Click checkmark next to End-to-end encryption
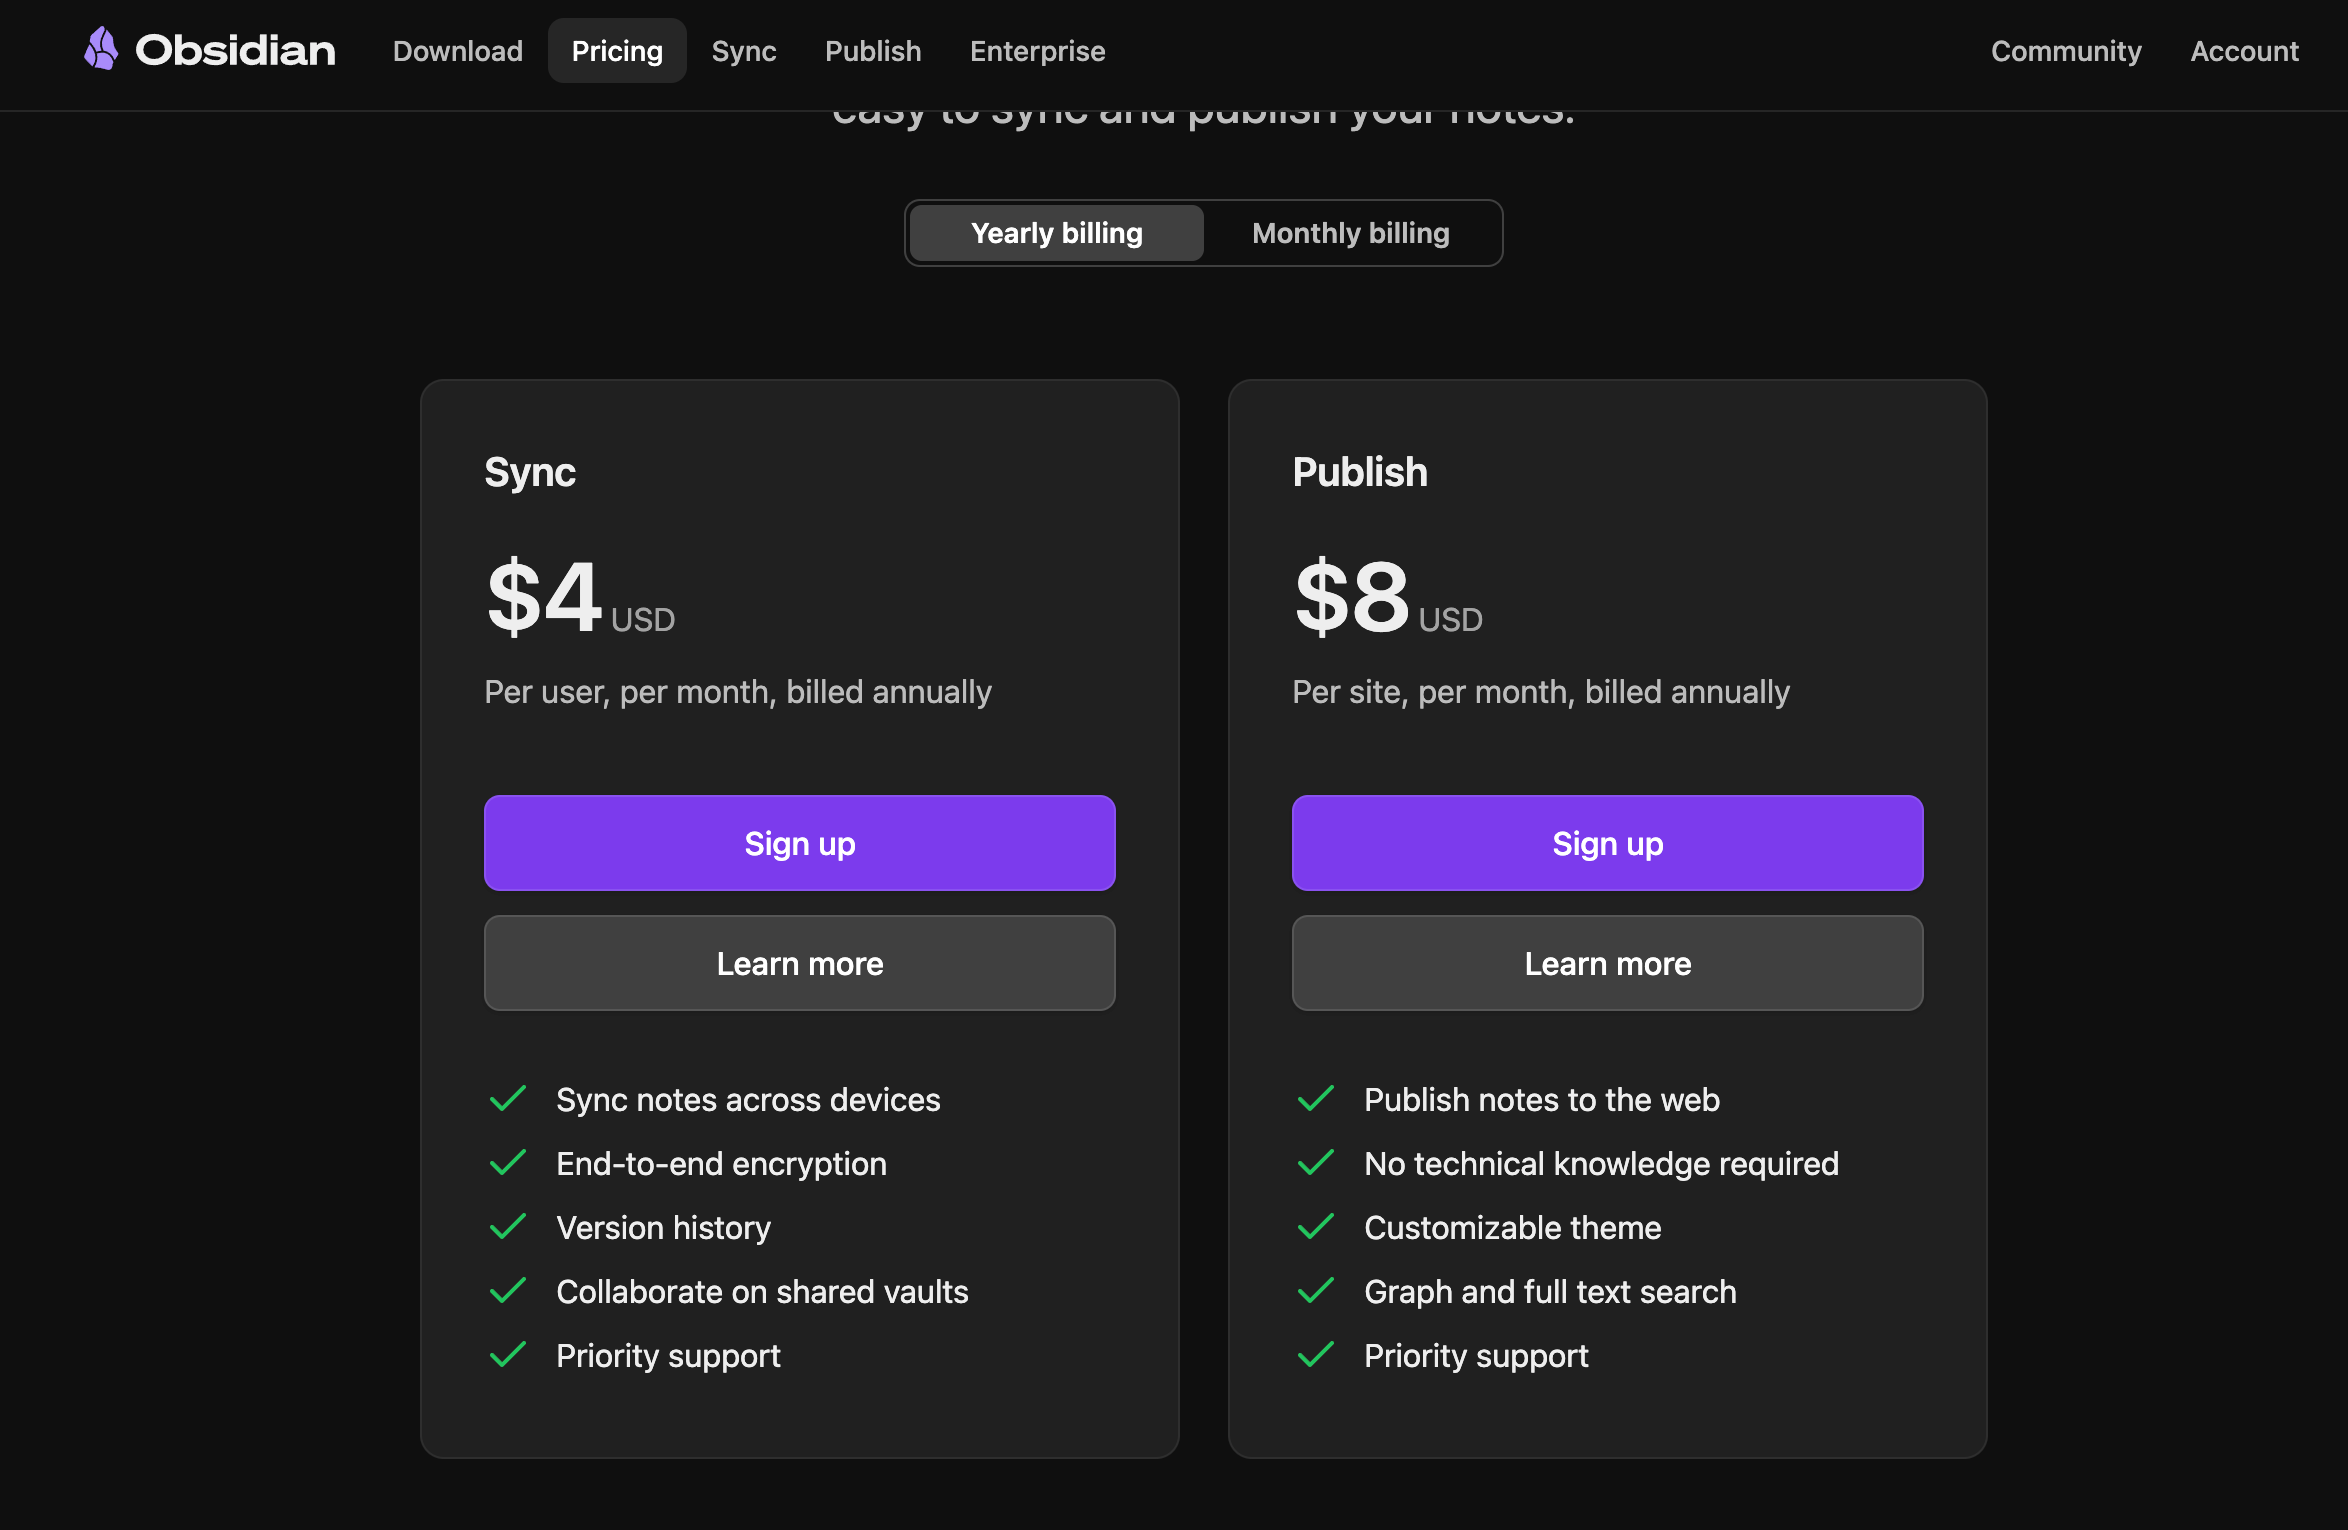 [x=508, y=1163]
